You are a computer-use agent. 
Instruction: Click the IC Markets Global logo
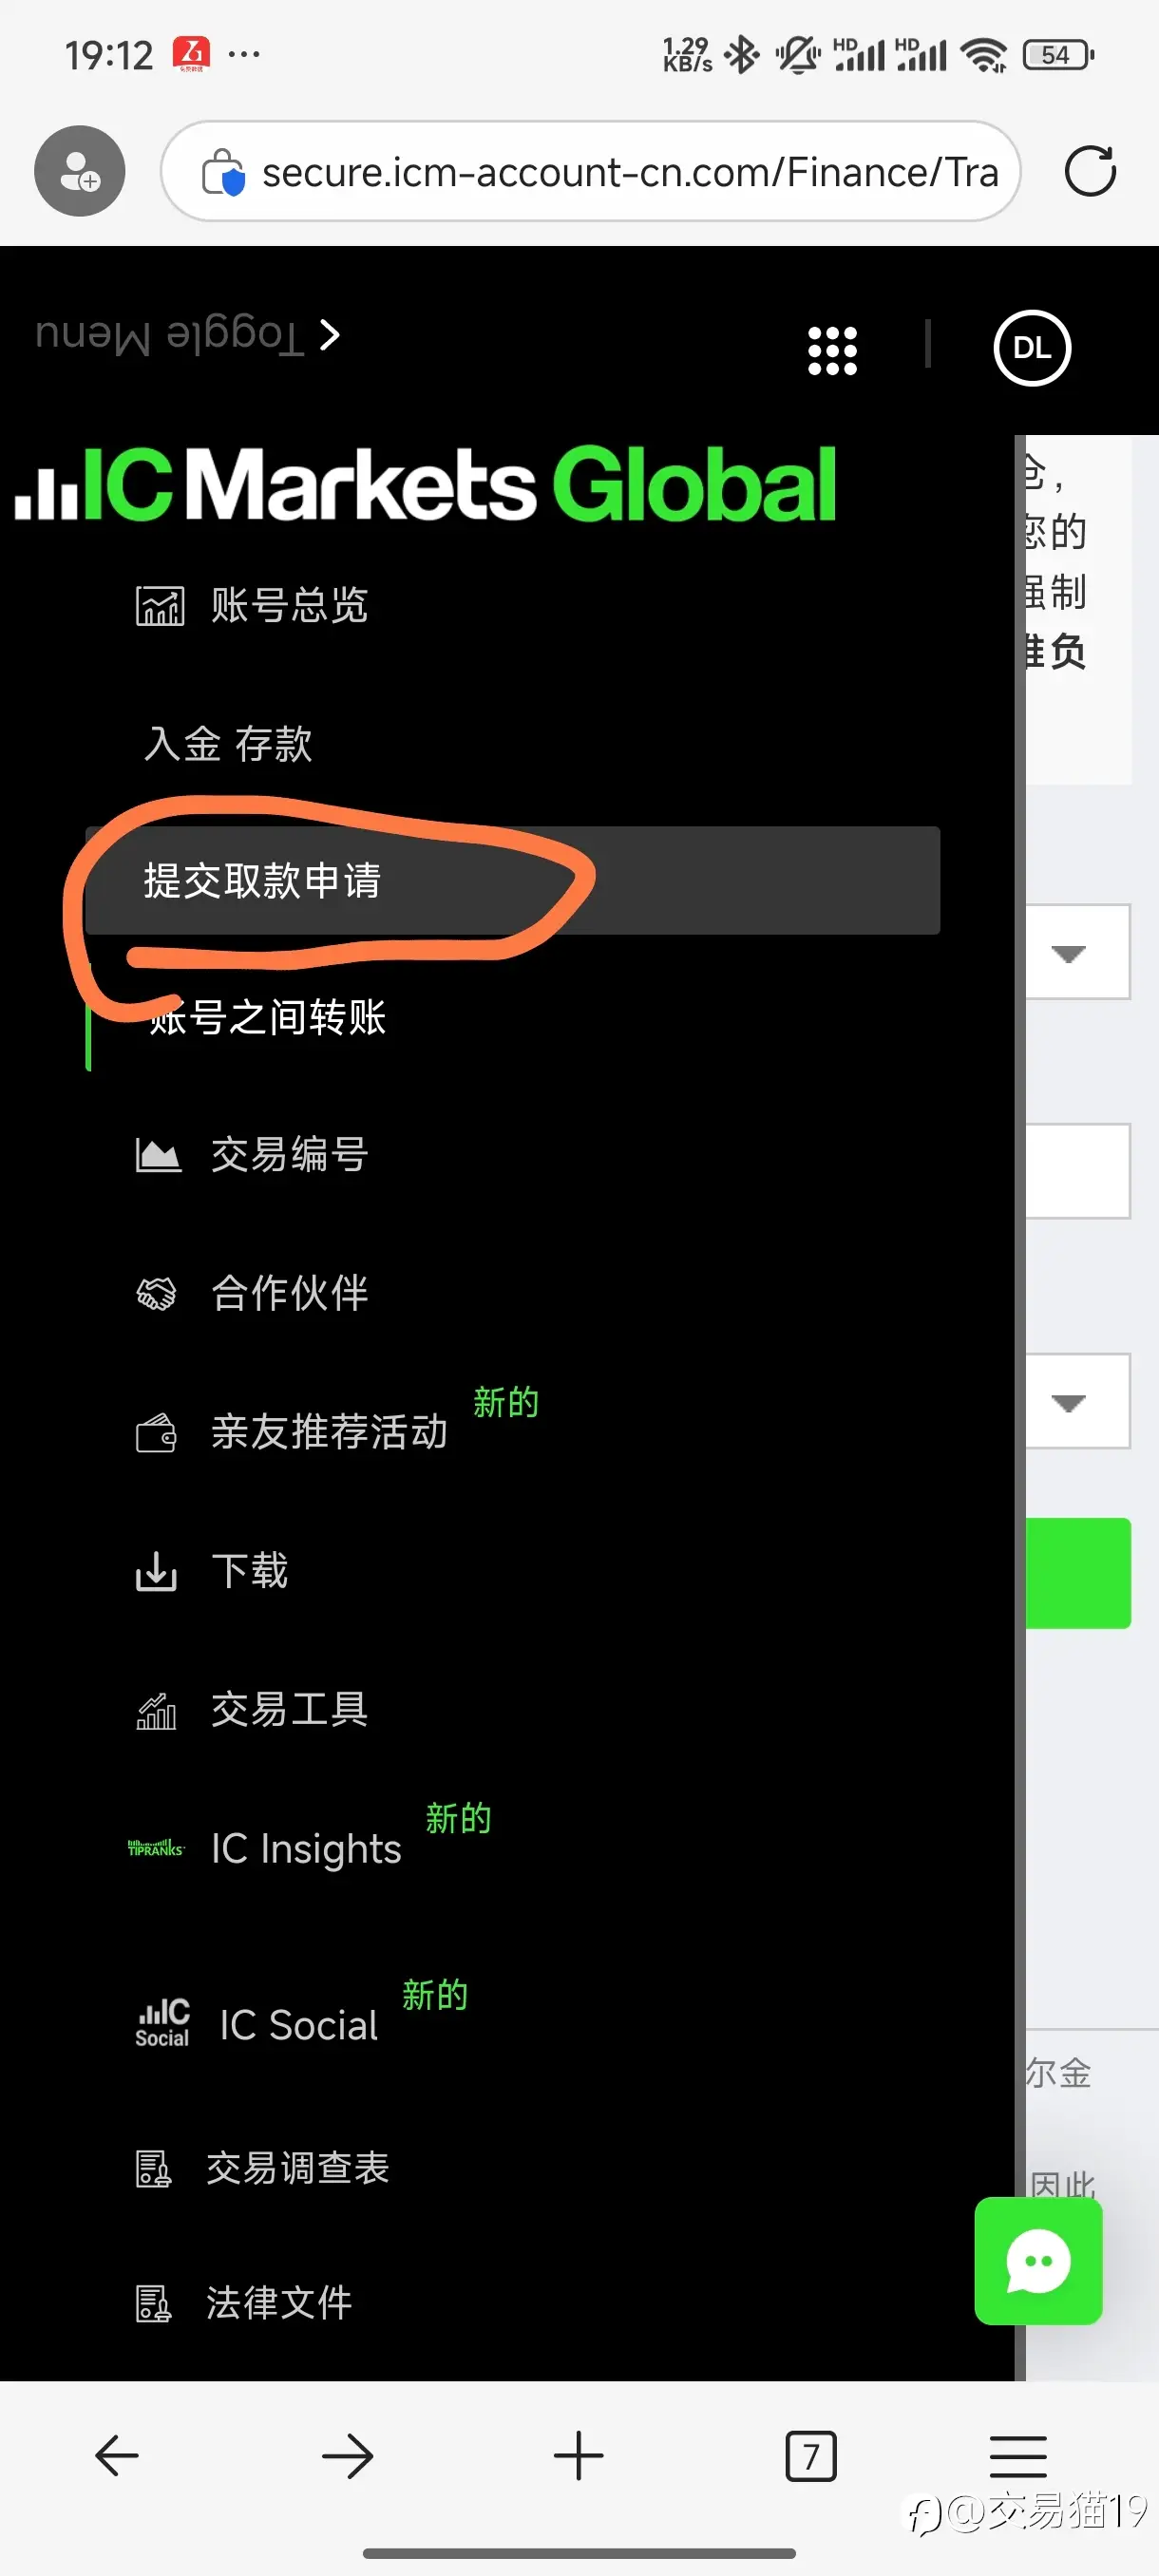click(425, 484)
